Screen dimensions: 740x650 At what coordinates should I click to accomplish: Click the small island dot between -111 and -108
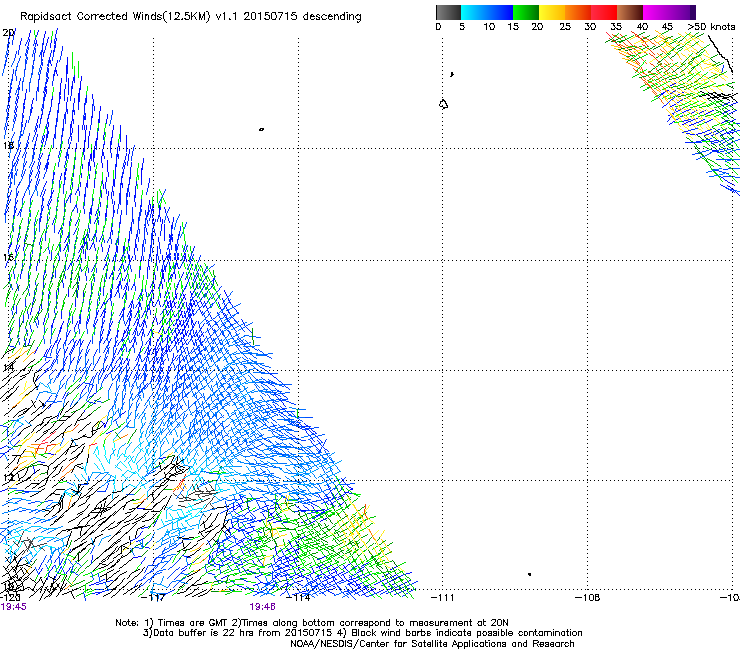[x=530, y=574]
